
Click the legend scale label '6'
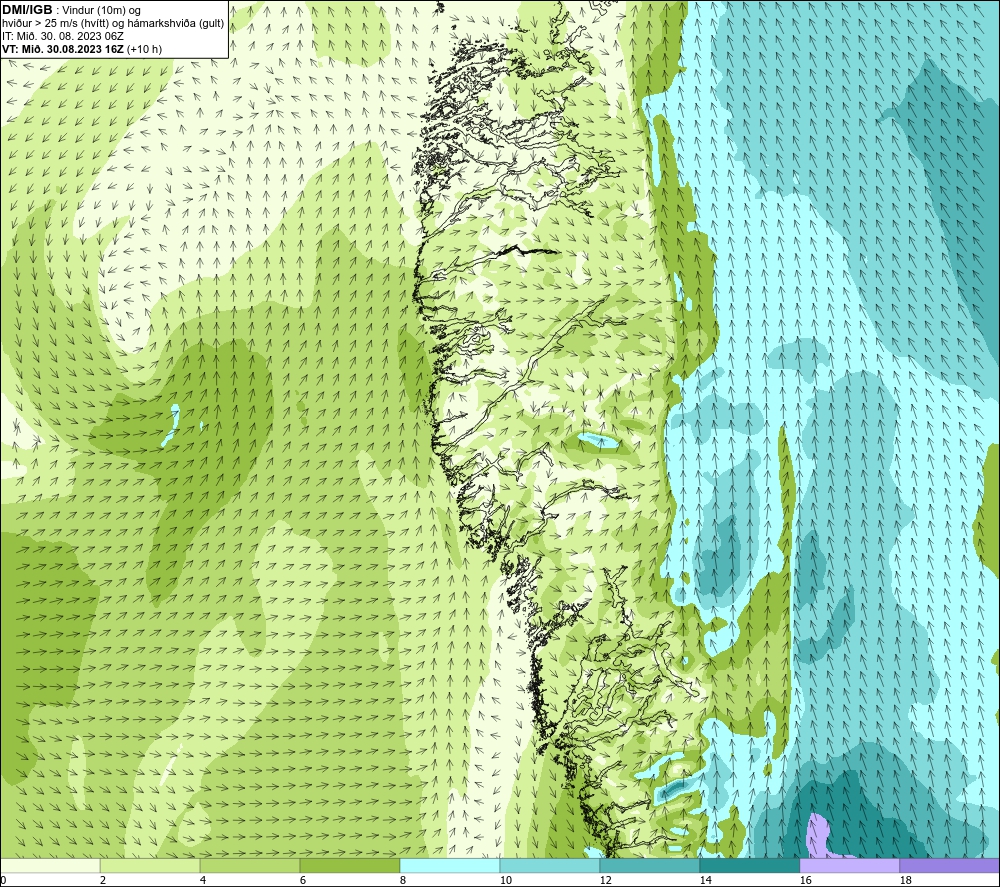point(303,880)
